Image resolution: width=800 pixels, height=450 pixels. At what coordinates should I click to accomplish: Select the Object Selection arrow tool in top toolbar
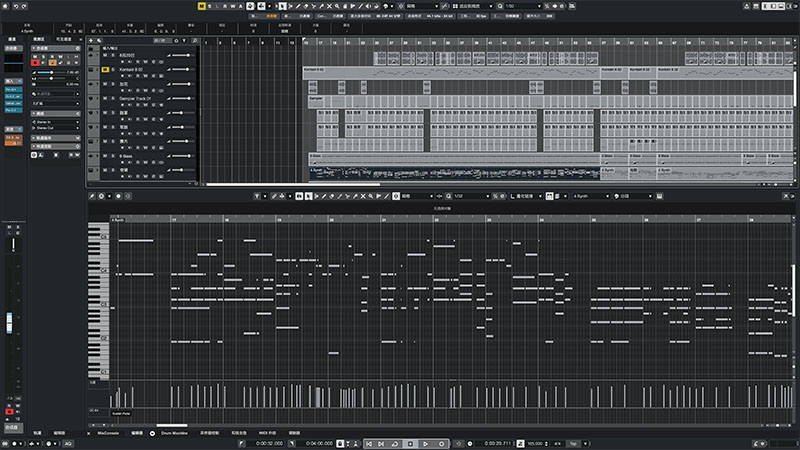pos(282,6)
